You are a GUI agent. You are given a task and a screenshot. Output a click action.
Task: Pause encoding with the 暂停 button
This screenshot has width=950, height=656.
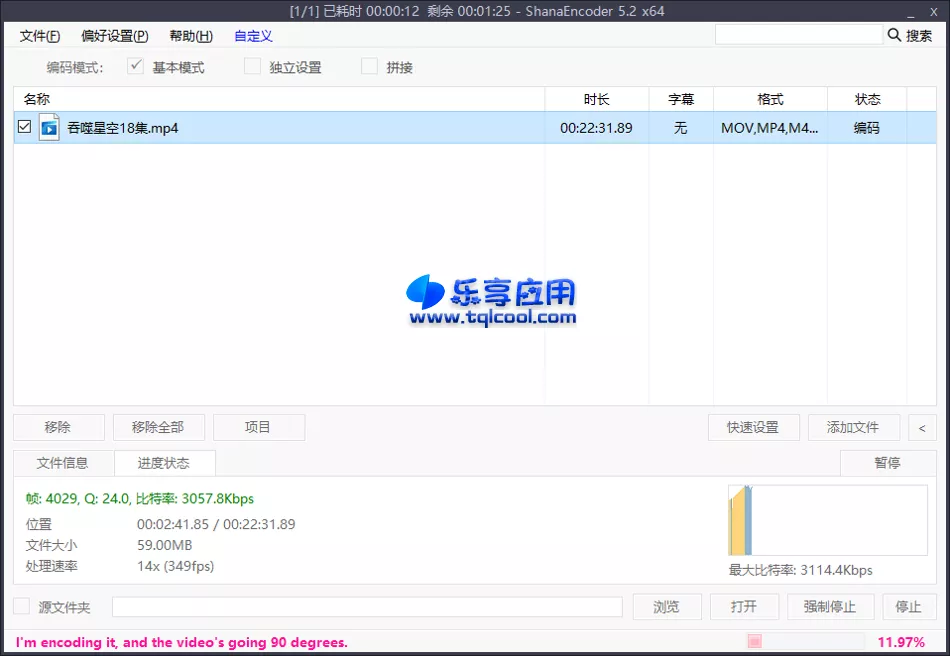point(887,462)
